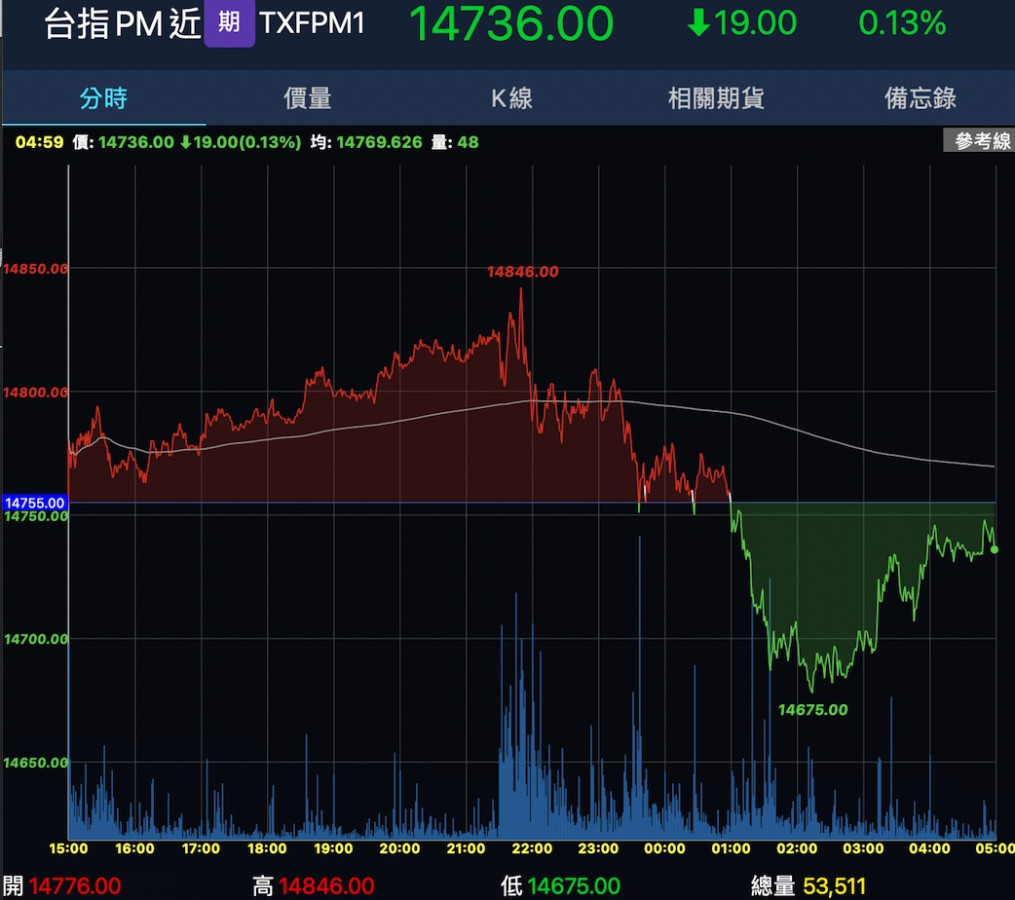Go to the 備忘錄 tab

[920, 98]
